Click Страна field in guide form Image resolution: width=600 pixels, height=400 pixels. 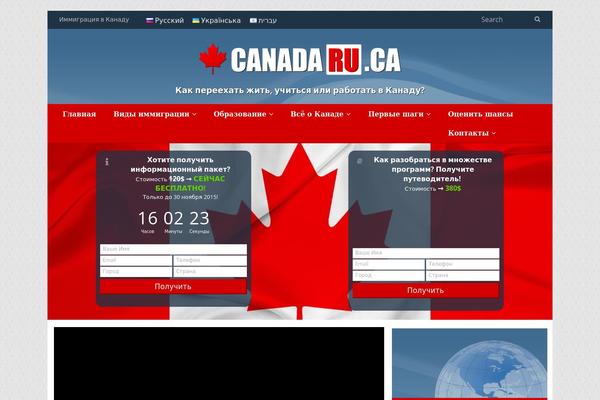tap(463, 276)
